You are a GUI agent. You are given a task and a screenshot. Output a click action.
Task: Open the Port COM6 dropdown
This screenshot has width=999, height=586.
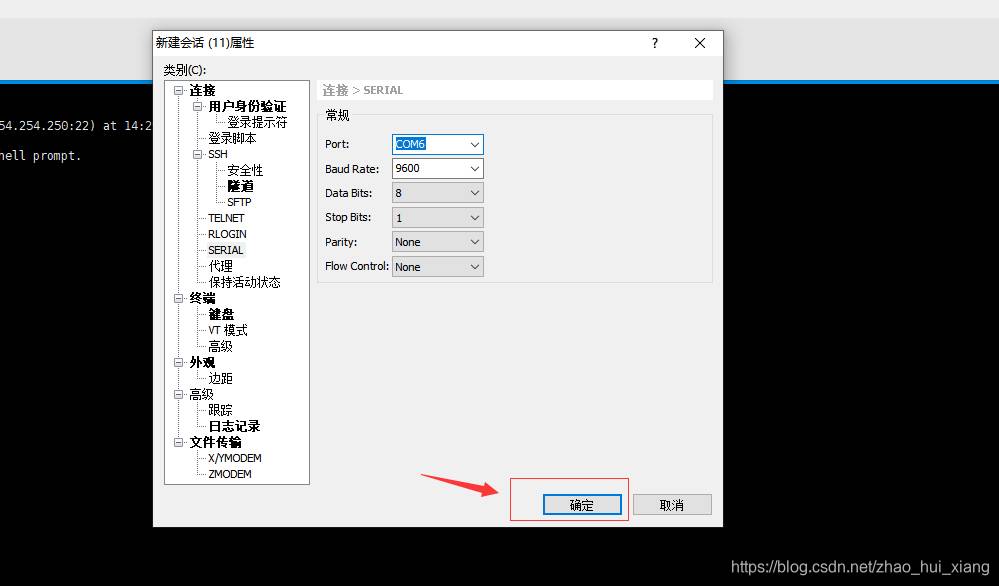click(475, 145)
